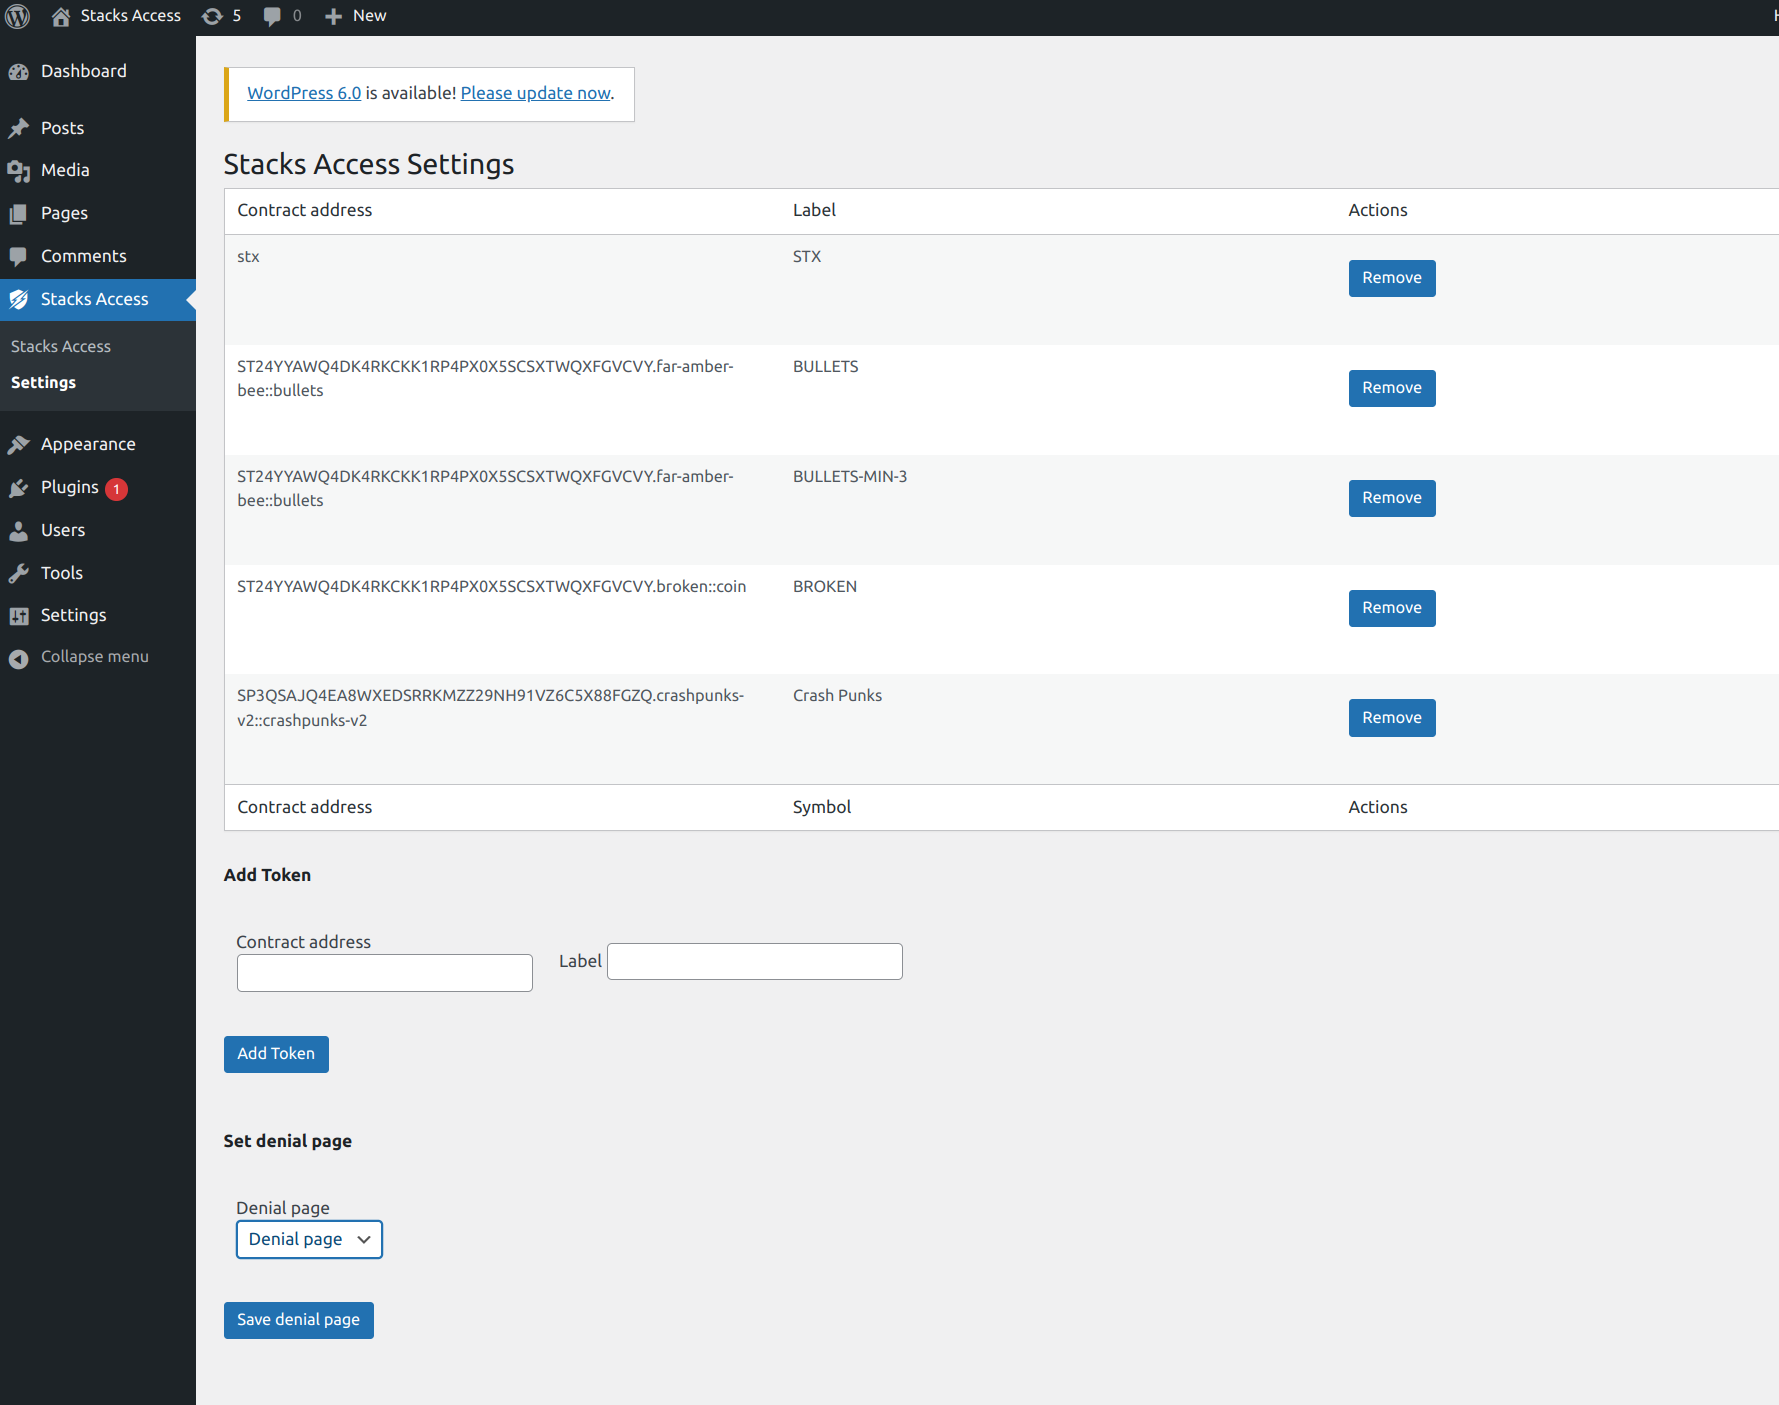Click the Settings sliders icon in the sidebar
This screenshot has width=1779, height=1405.
pyautogui.click(x=19, y=616)
